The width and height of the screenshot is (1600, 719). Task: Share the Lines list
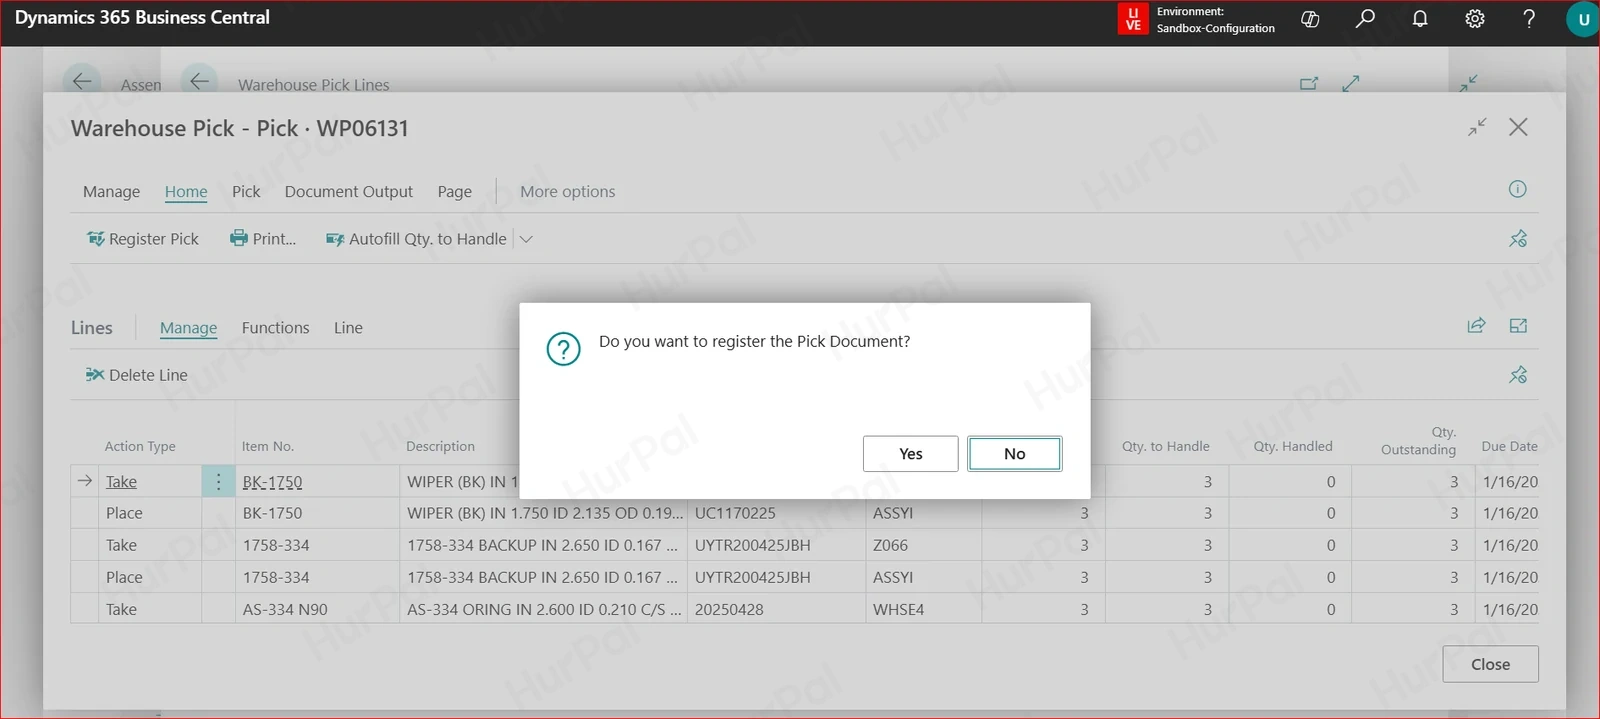1476,326
